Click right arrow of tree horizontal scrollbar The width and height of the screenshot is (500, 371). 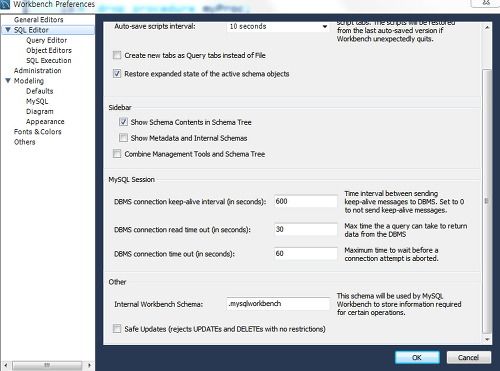click(89, 365)
